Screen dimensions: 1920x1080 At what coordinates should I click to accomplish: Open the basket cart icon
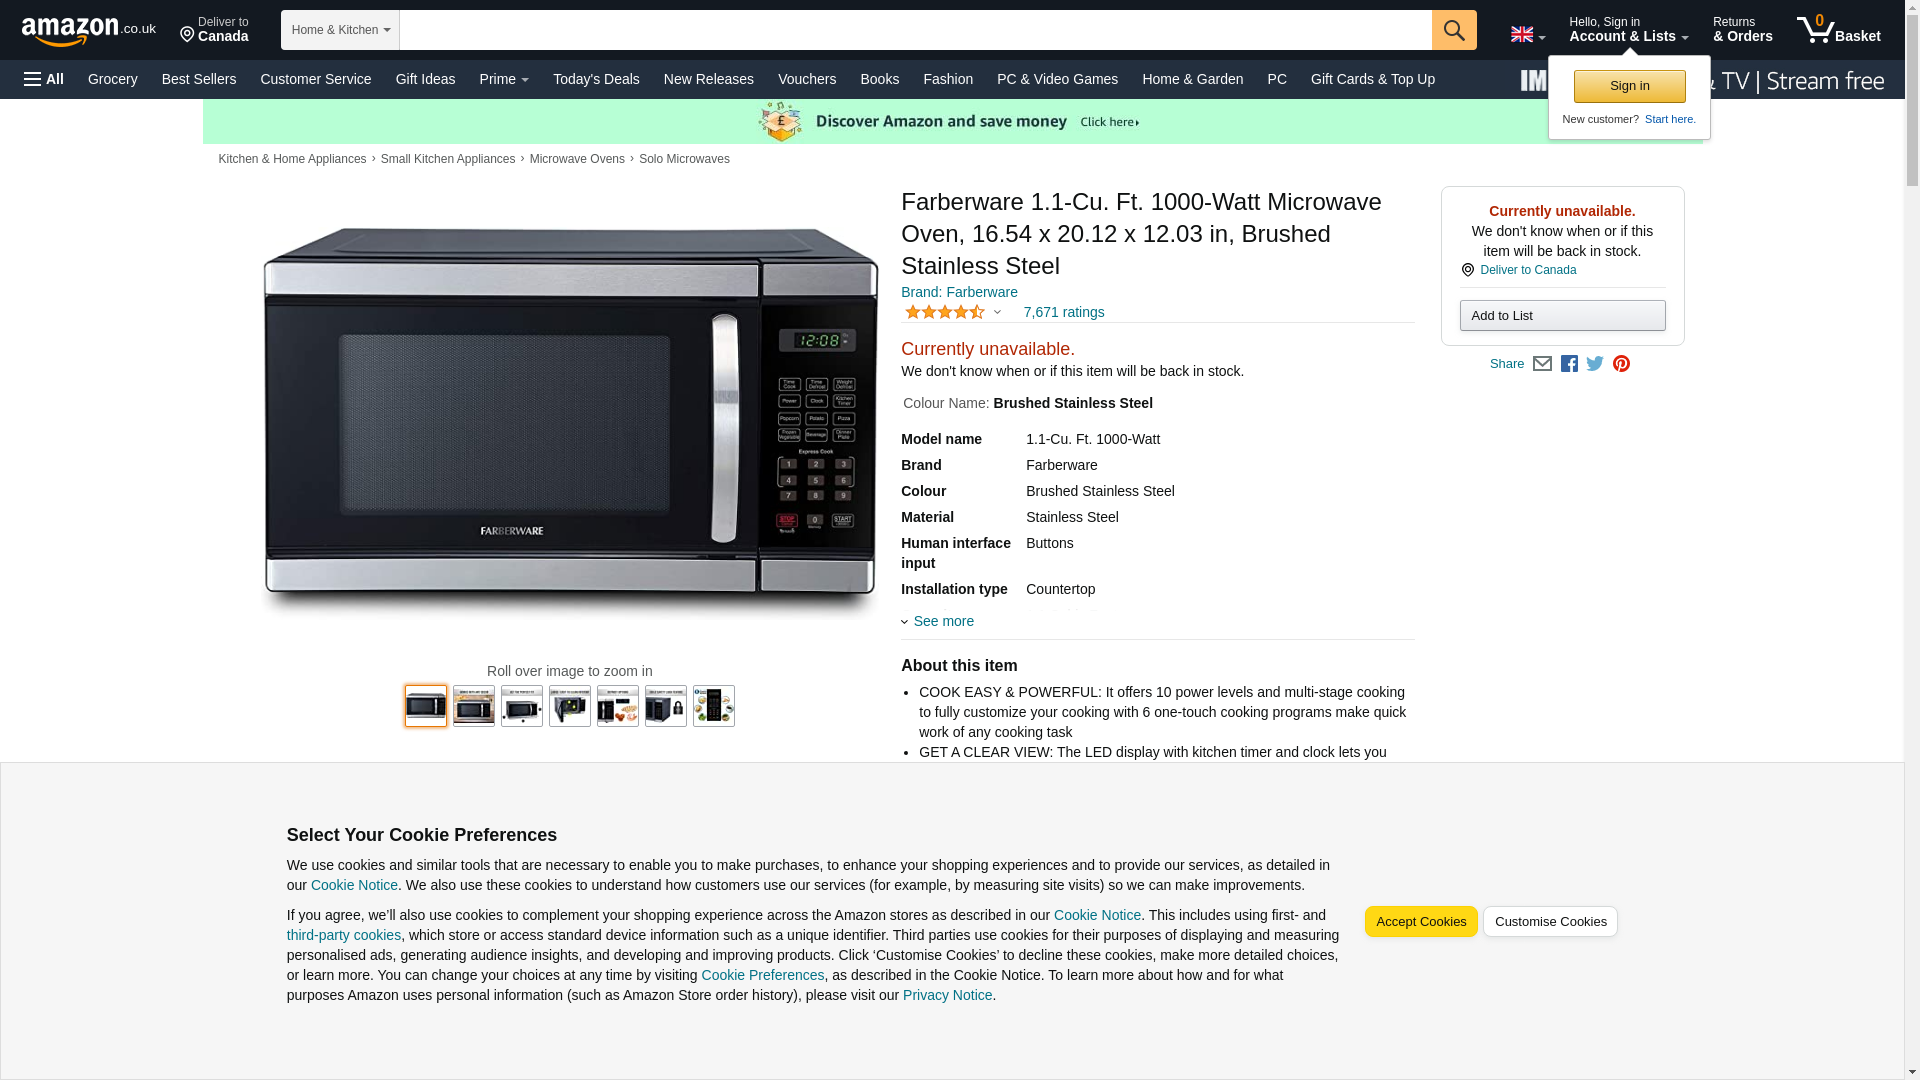(x=1838, y=30)
